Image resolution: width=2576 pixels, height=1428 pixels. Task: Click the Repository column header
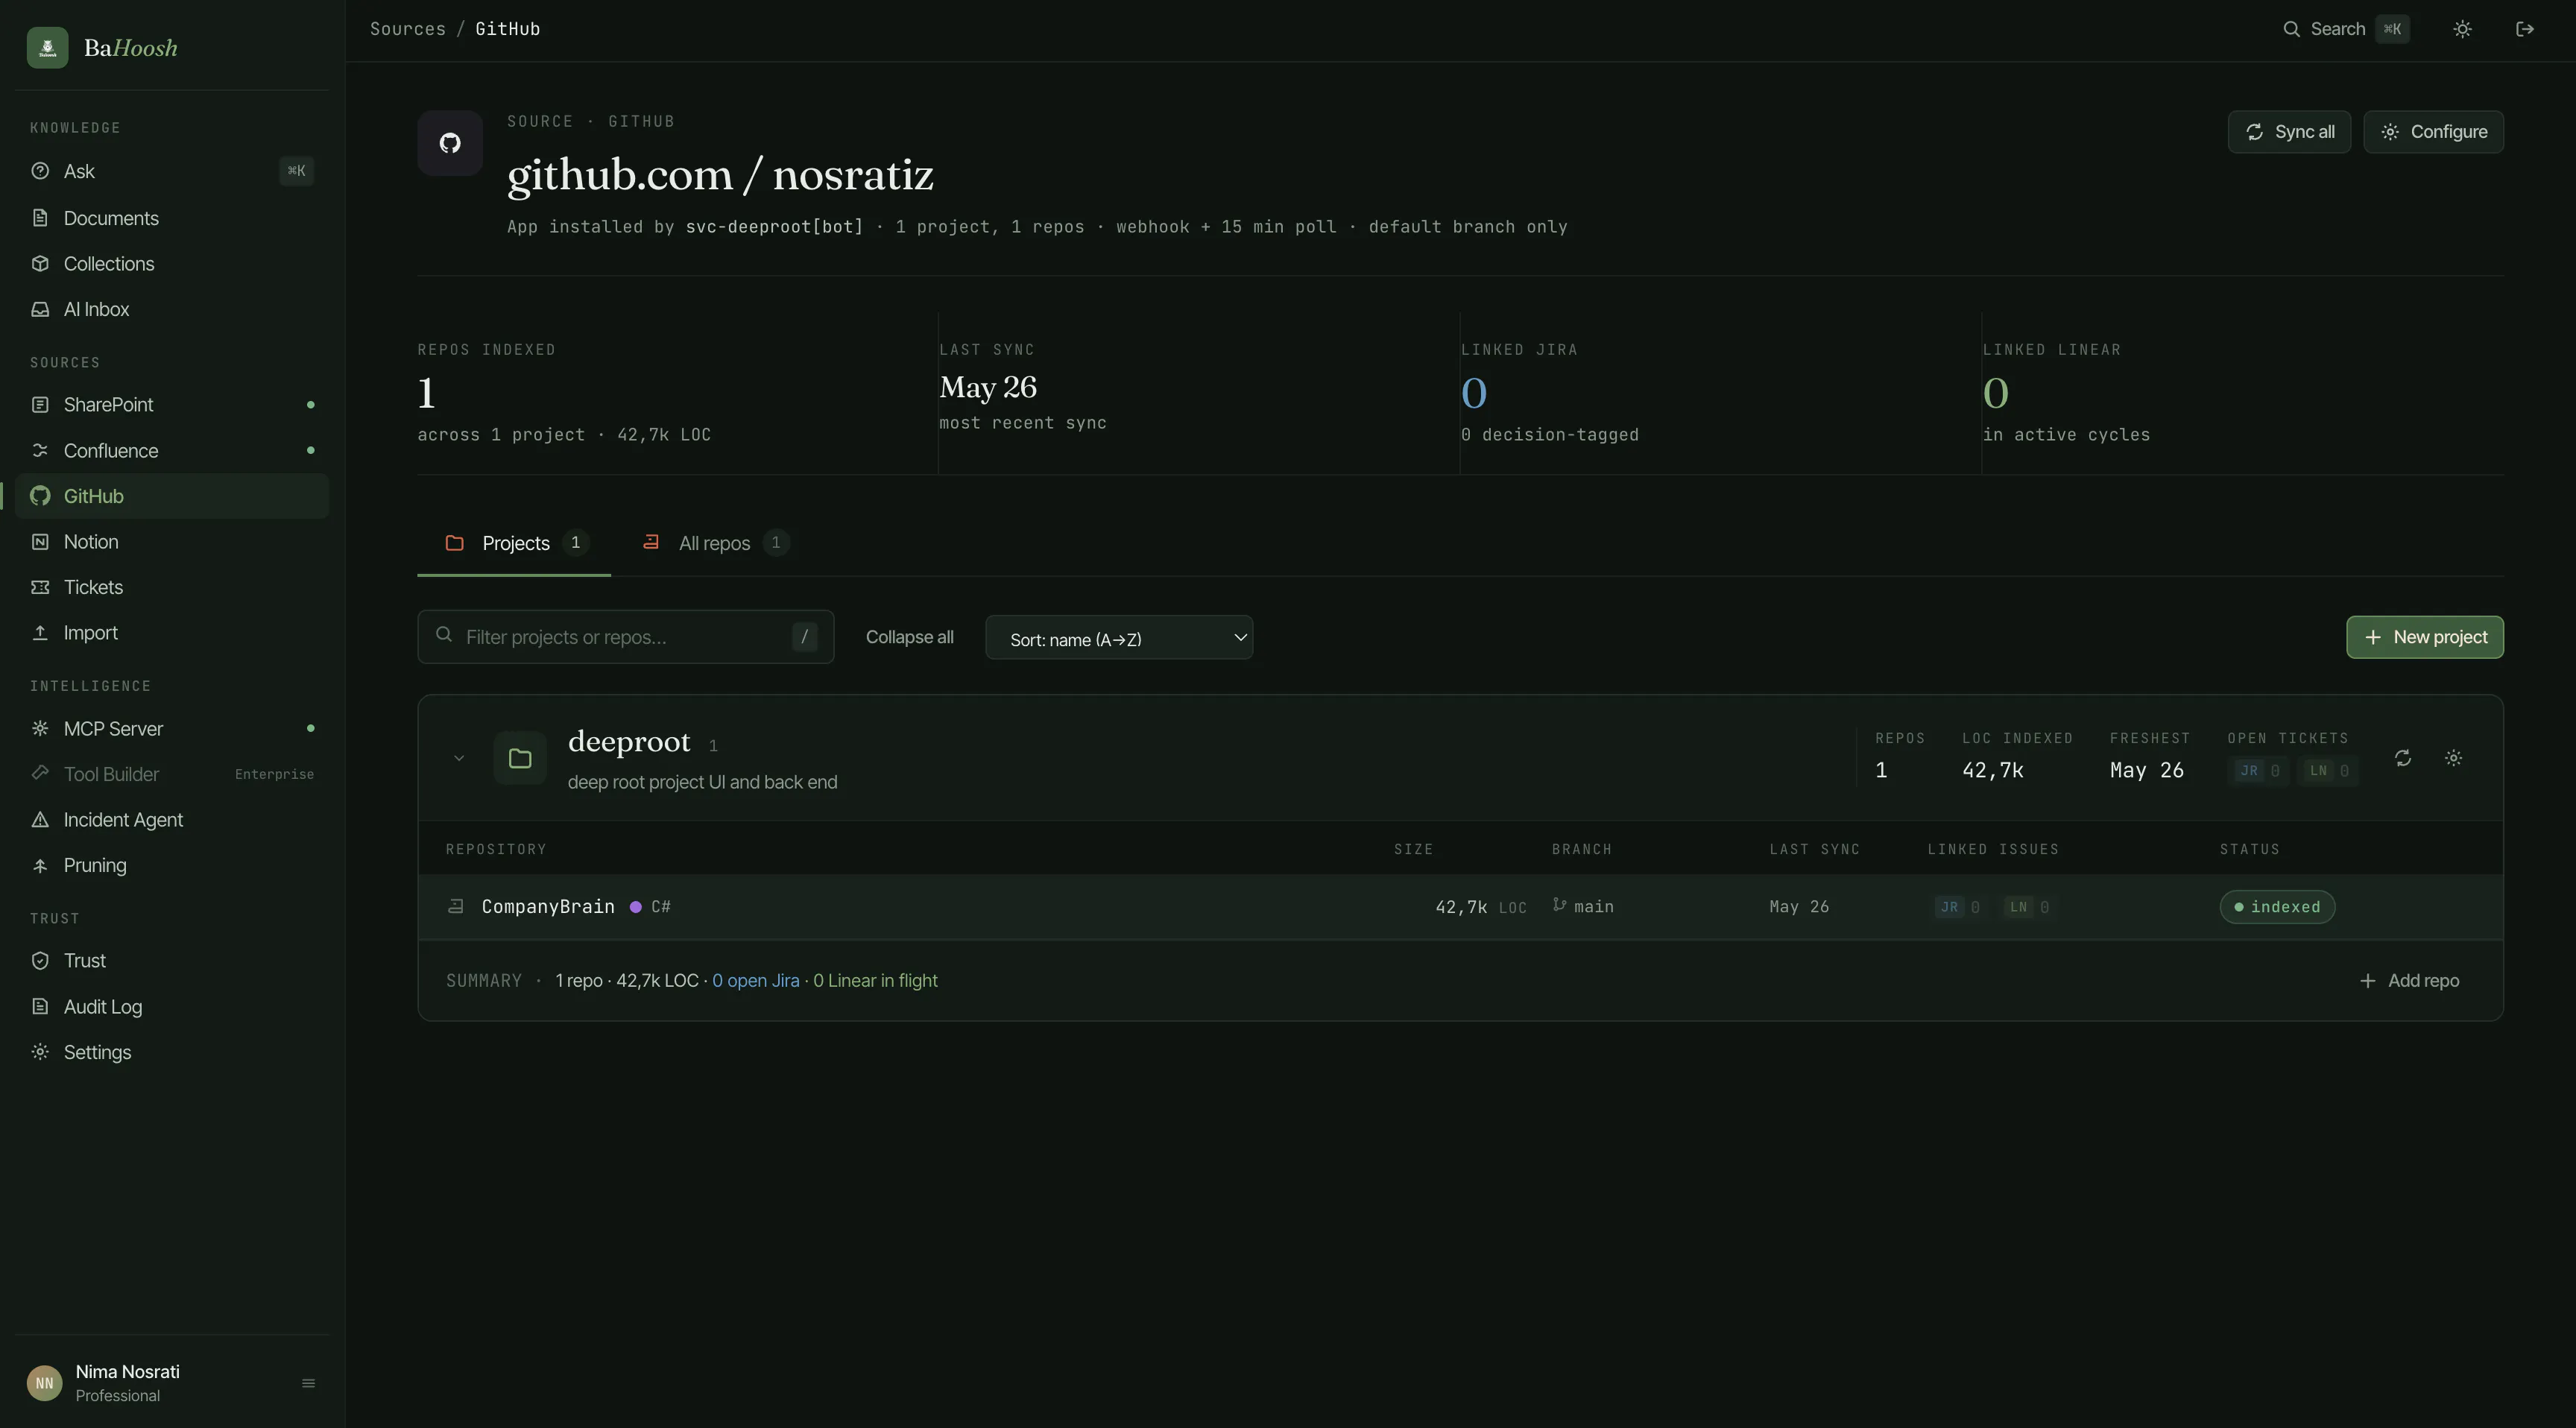(496, 849)
